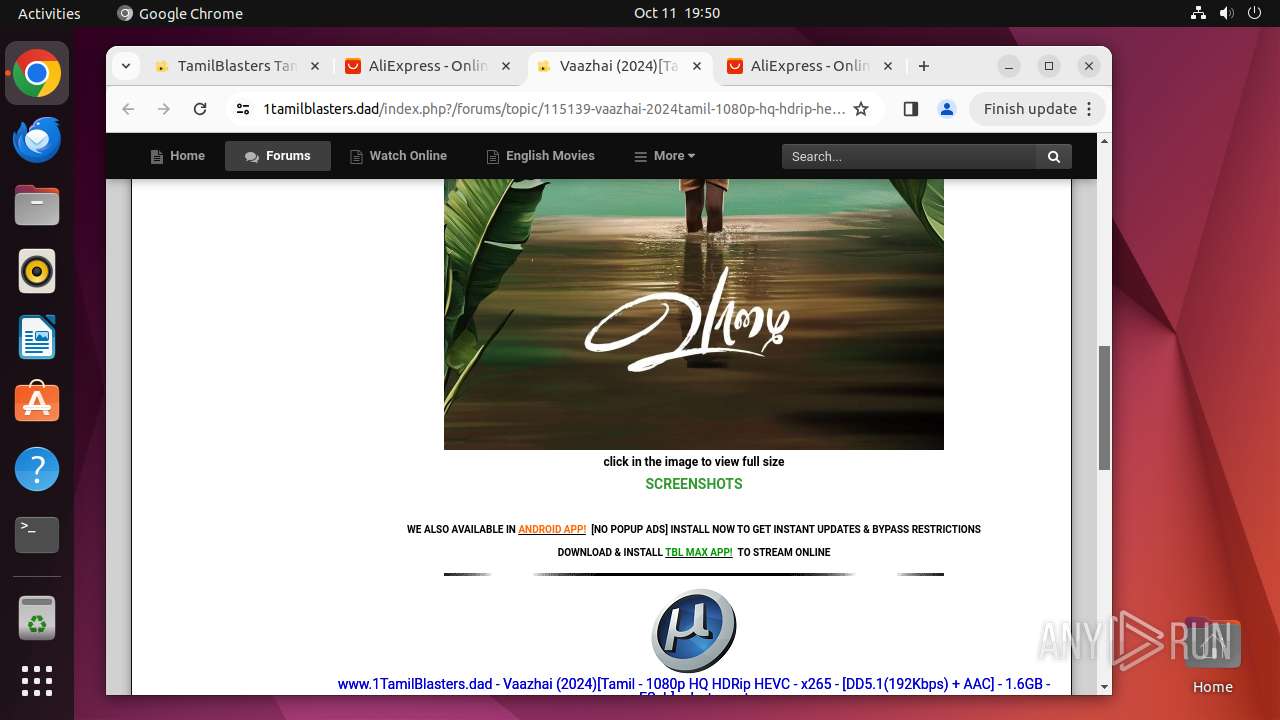The width and height of the screenshot is (1280, 720).
Task: Expand the More menu in site navigation
Action: click(x=665, y=156)
